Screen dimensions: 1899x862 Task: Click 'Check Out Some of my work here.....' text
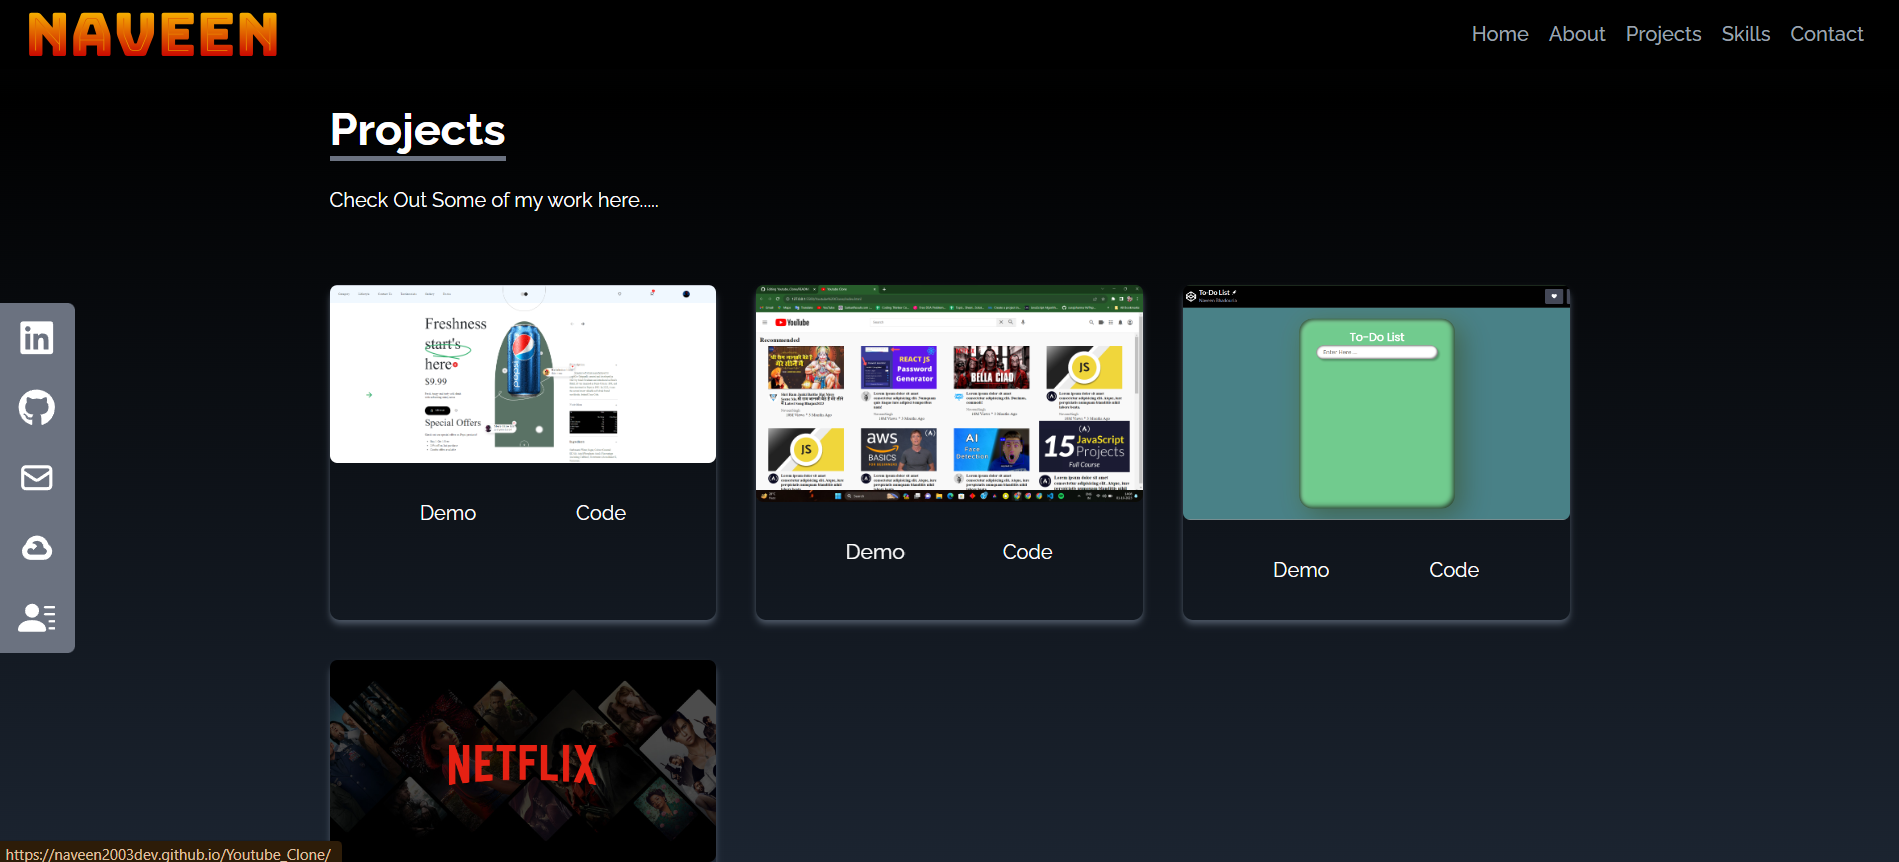(494, 200)
